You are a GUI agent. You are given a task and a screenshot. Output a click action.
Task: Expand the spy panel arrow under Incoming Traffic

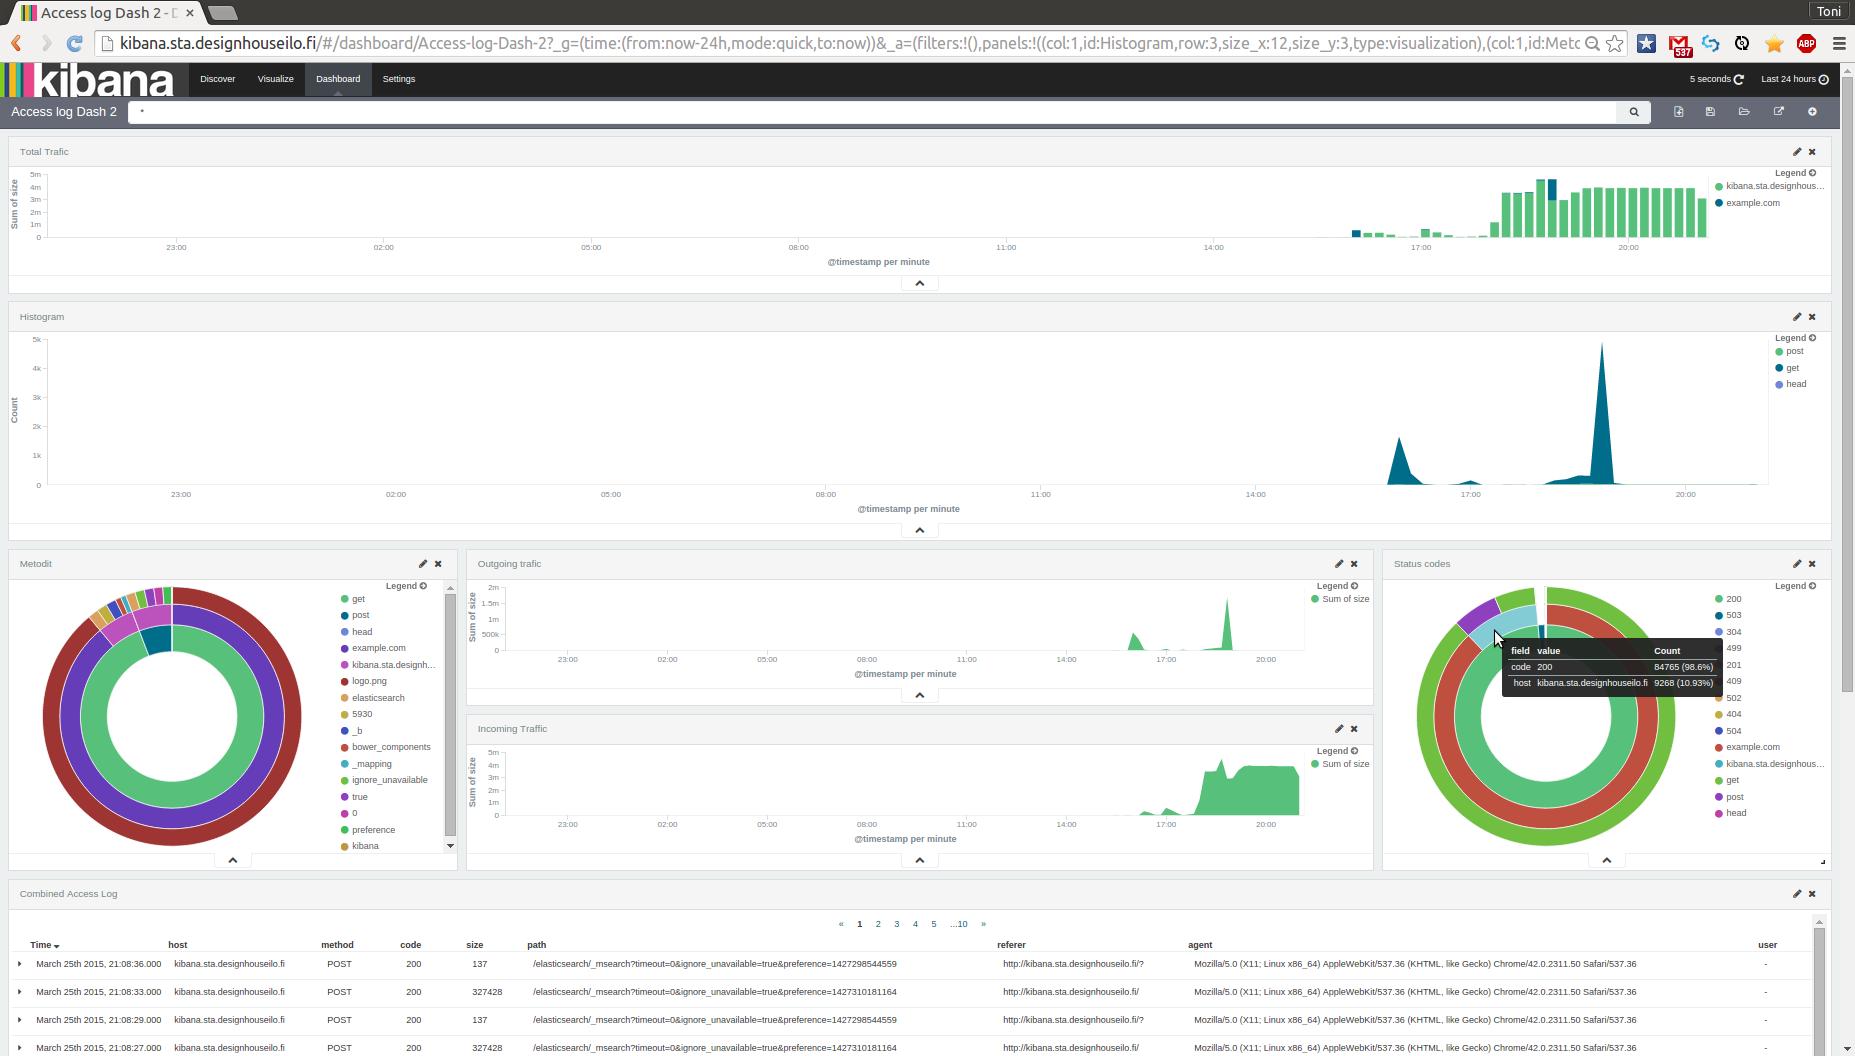(920, 860)
